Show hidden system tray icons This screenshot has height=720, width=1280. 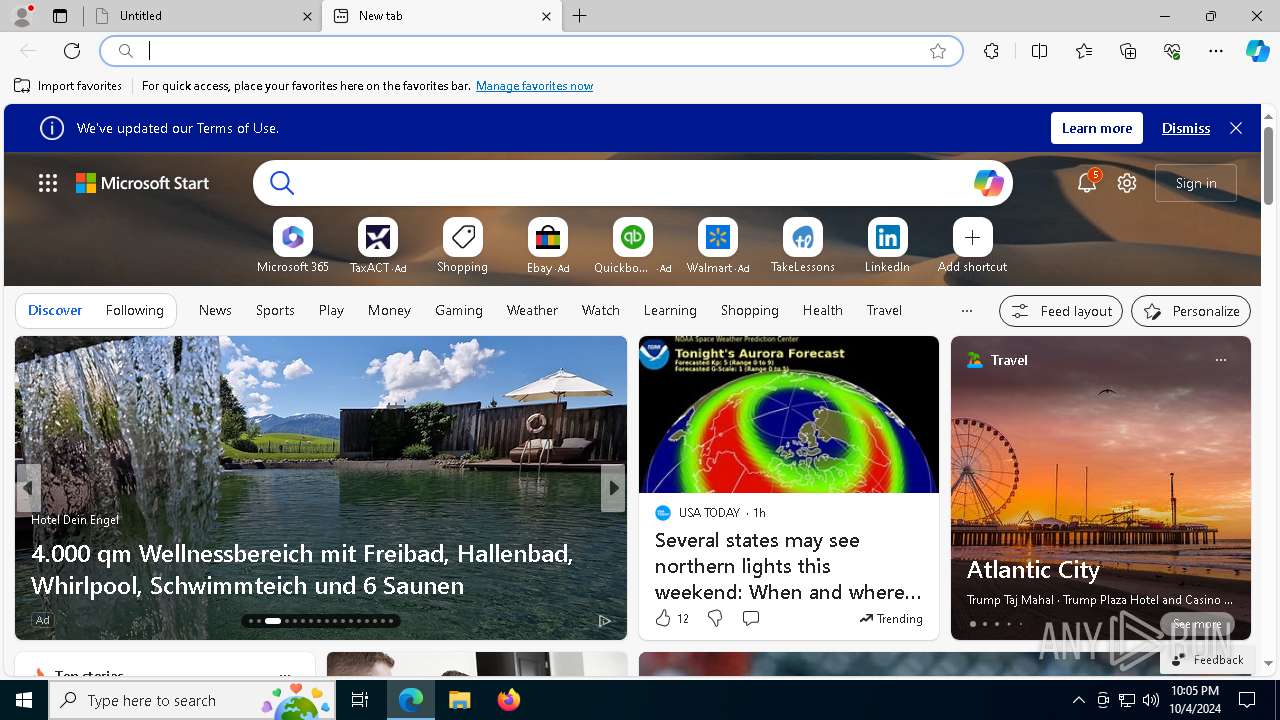tap(1078, 700)
